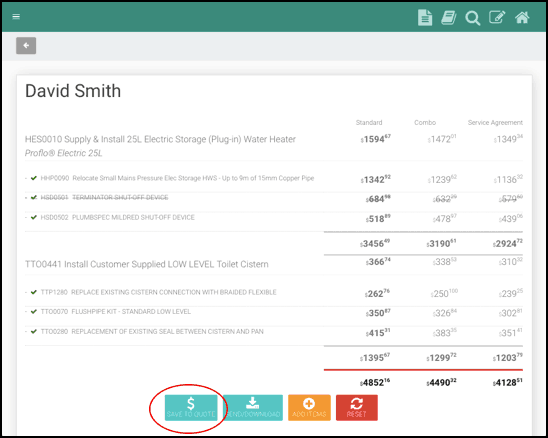Select Service Agreement grand total $4128
Viewport: 548px width, 438px height.
pos(508,382)
